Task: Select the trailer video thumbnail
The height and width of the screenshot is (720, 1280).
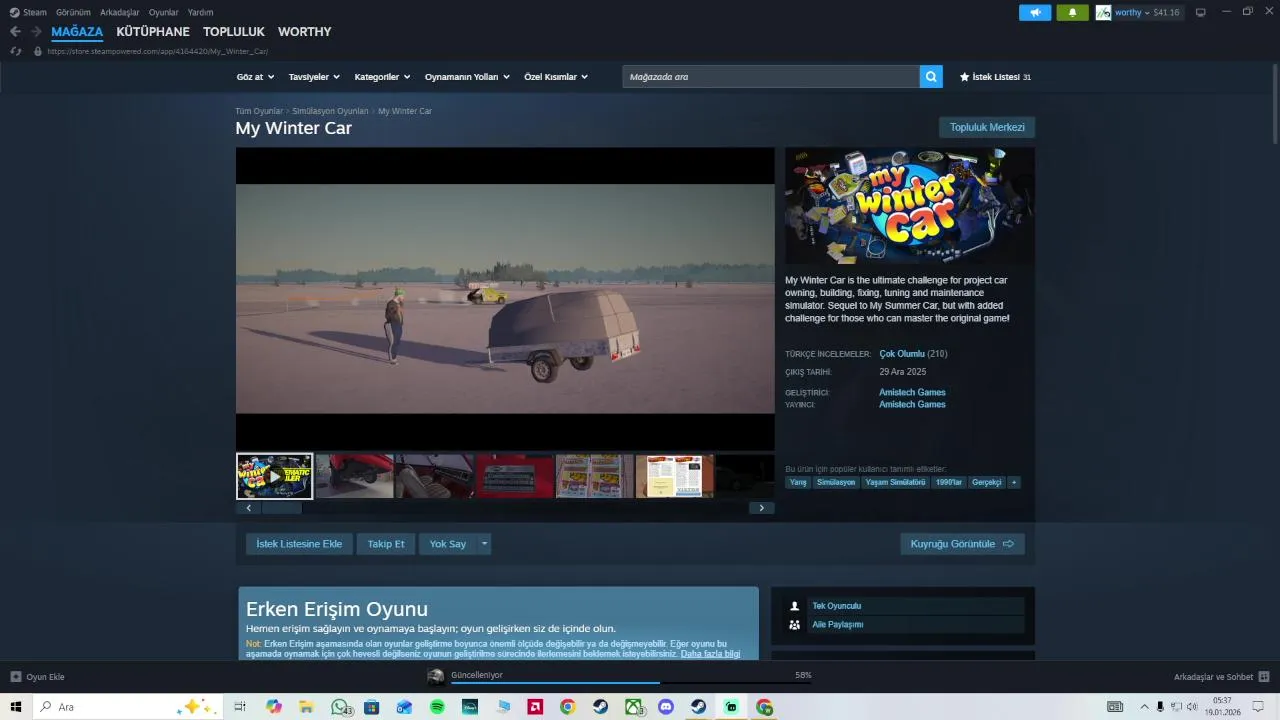Action: (x=274, y=476)
